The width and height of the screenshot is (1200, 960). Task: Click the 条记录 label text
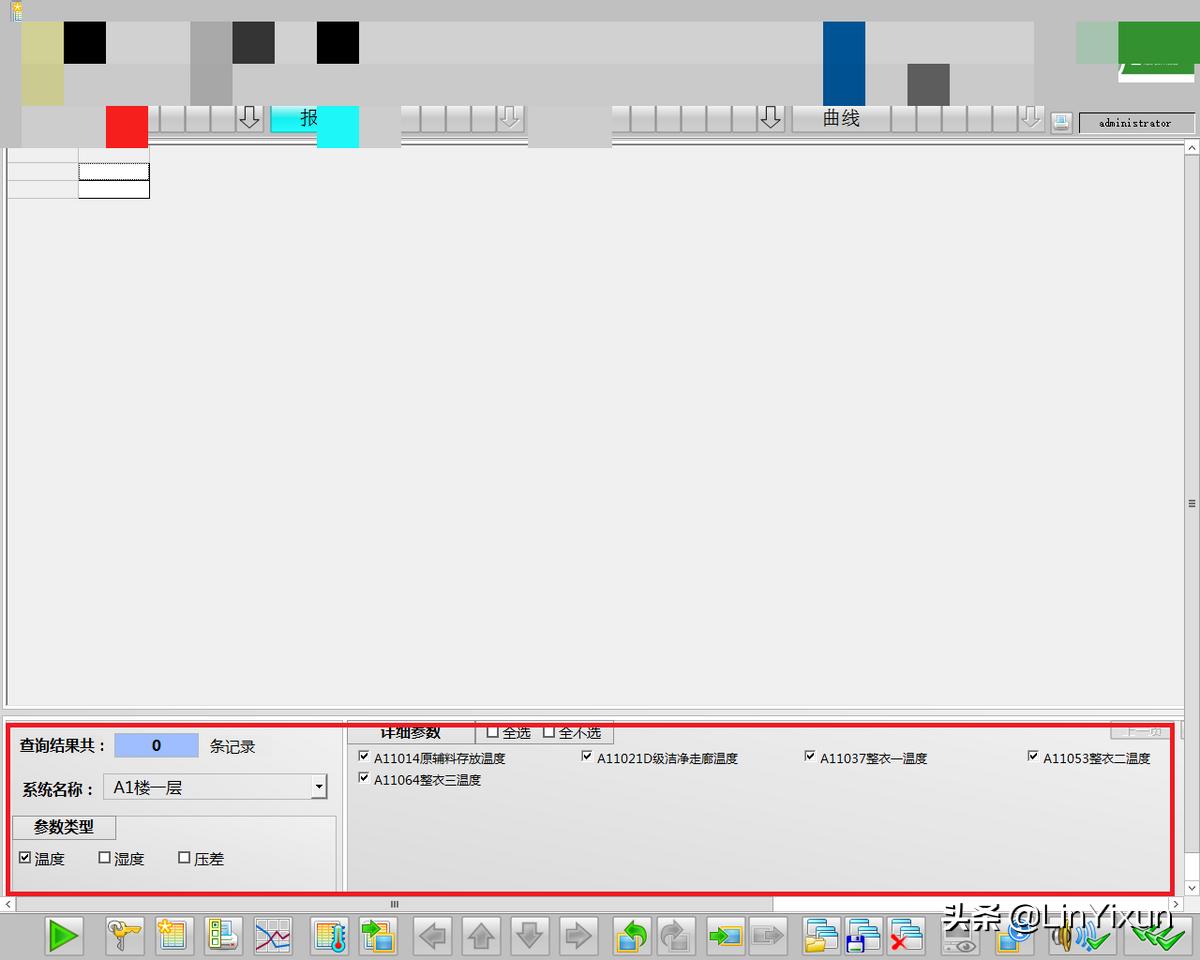pos(232,746)
